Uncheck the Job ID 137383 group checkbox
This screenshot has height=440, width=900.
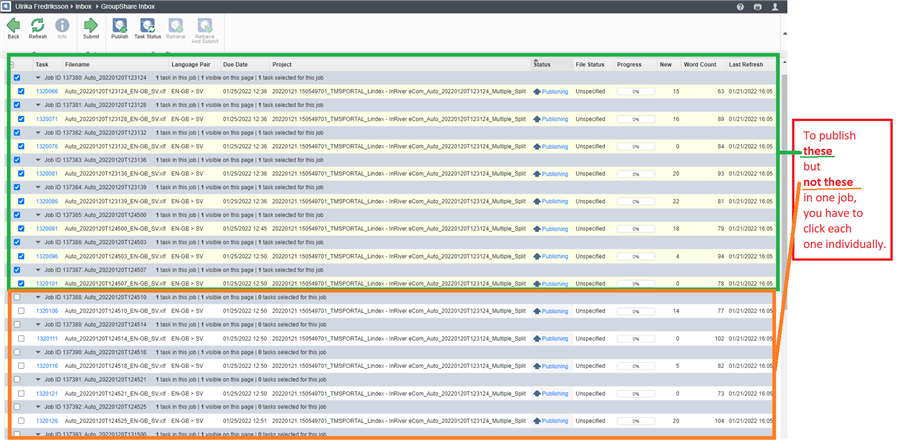(17, 159)
